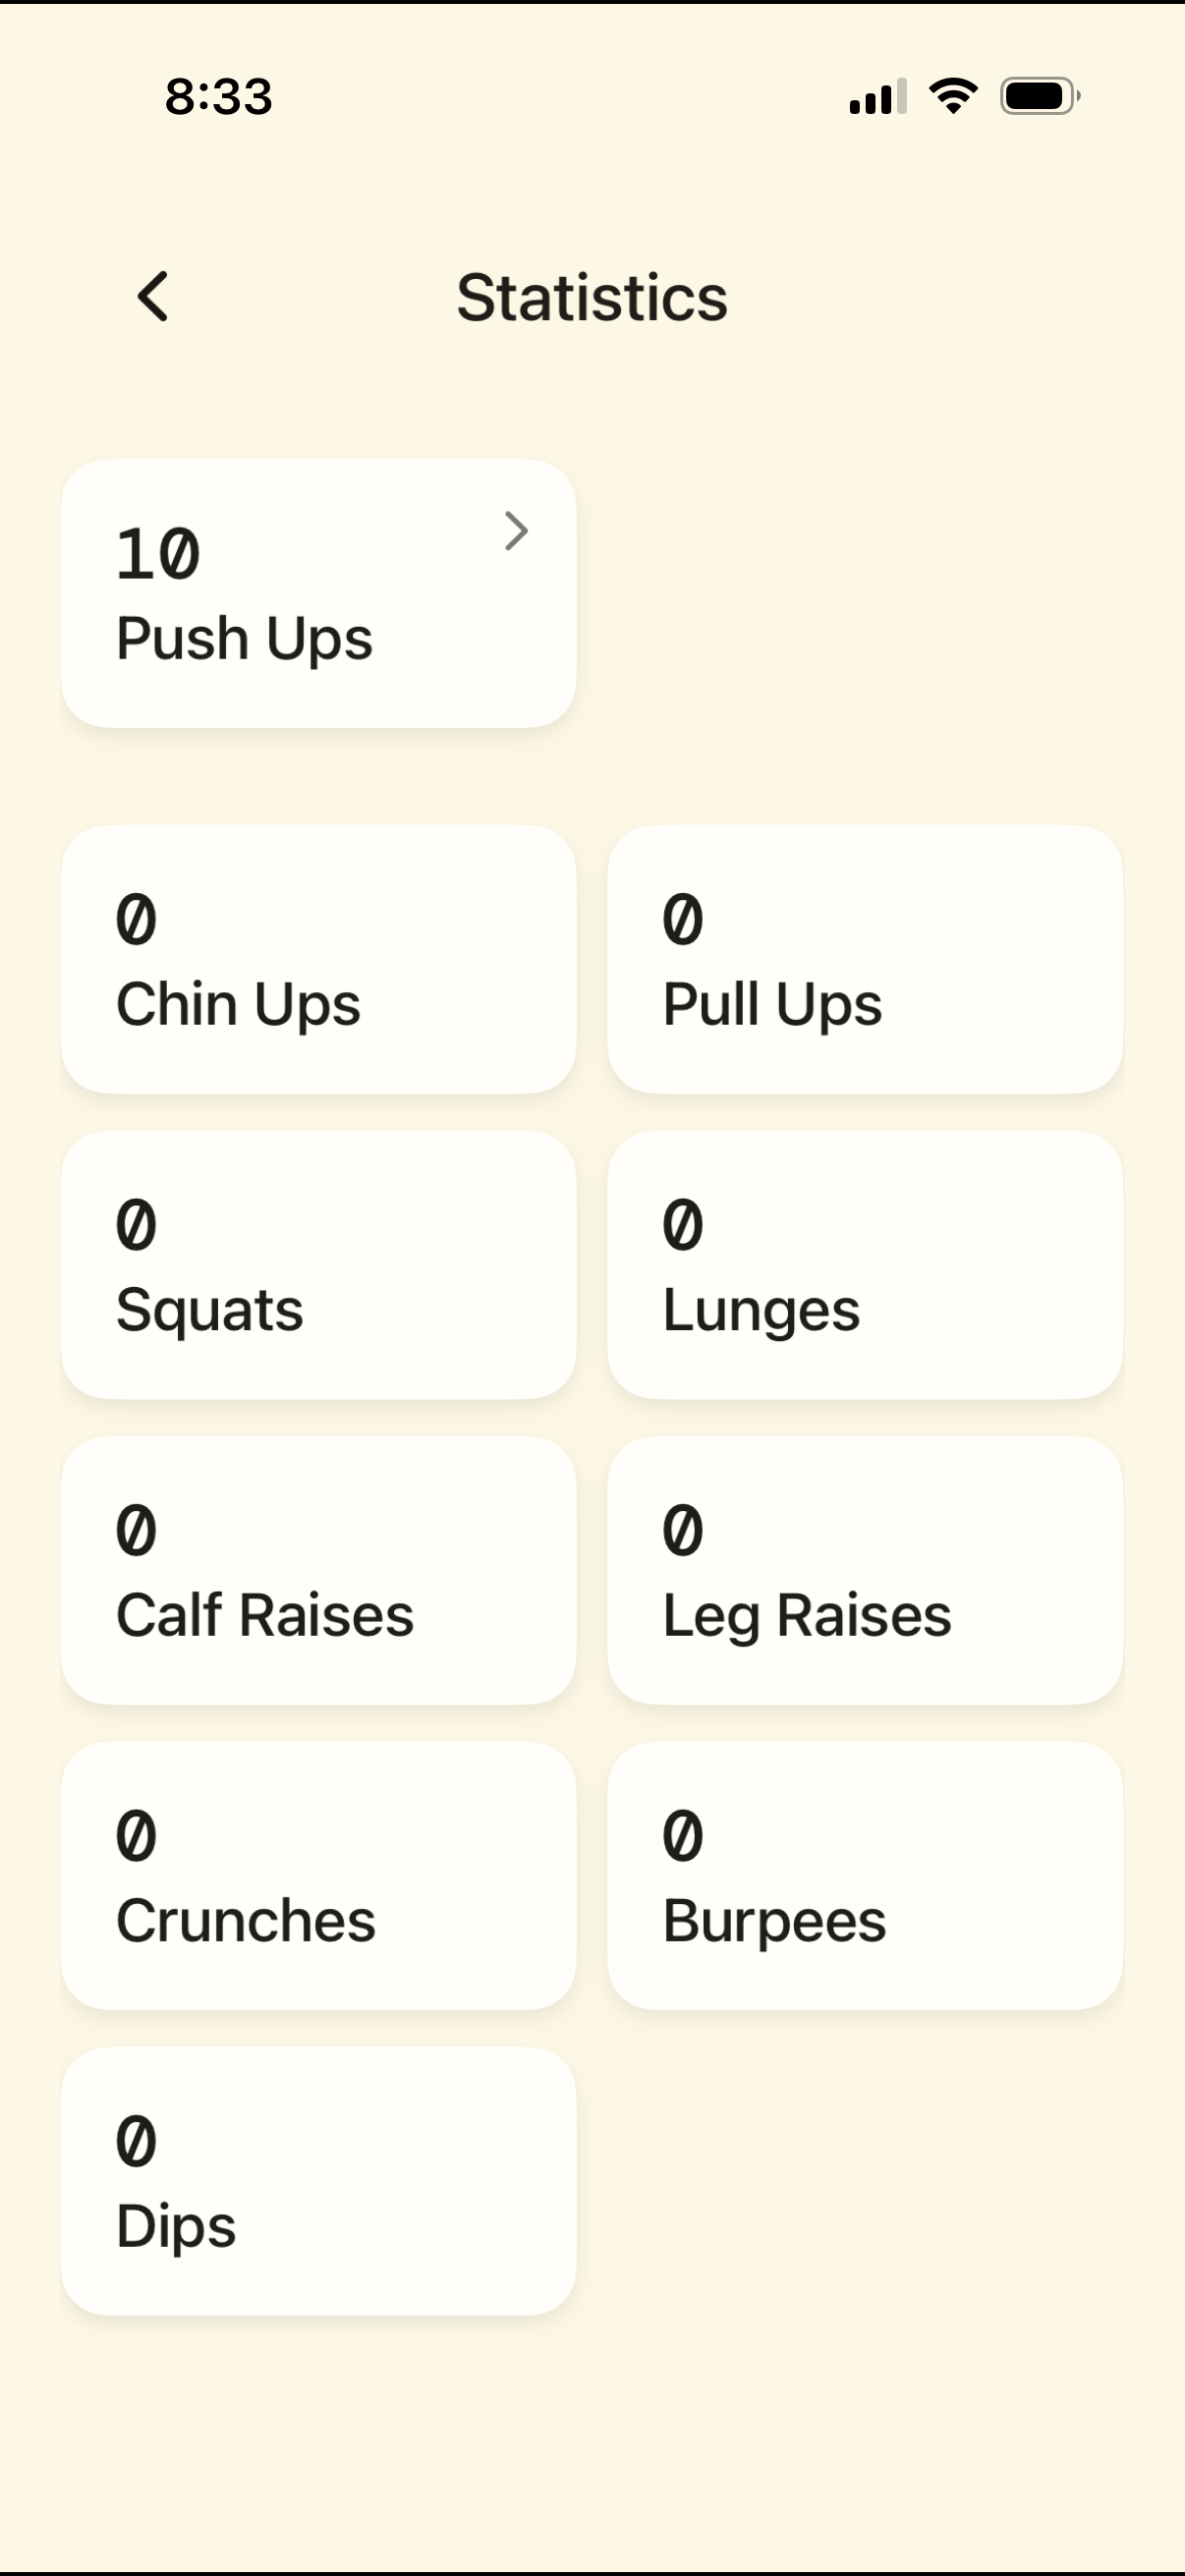Image resolution: width=1185 pixels, height=2576 pixels.
Task: Tap the back arrow icon
Action: click(x=153, y=297)
